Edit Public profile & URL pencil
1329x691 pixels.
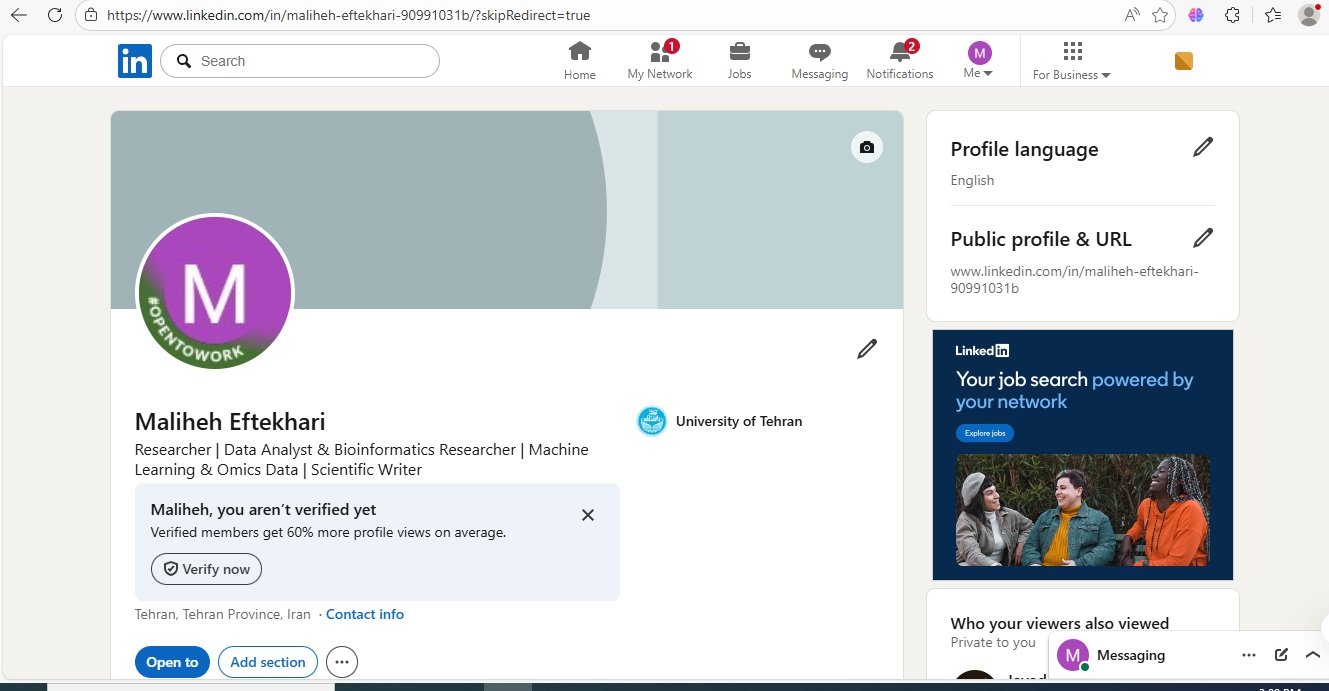[x=1203, y=238]
